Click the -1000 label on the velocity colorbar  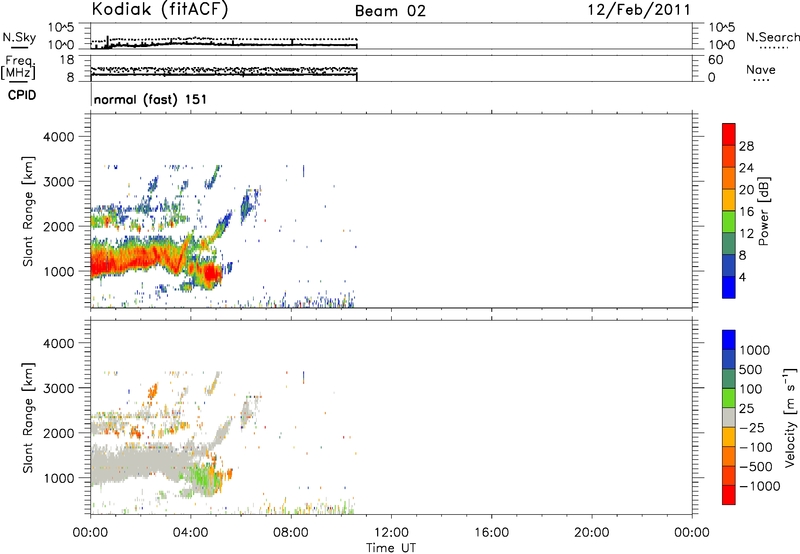point(760,486)
